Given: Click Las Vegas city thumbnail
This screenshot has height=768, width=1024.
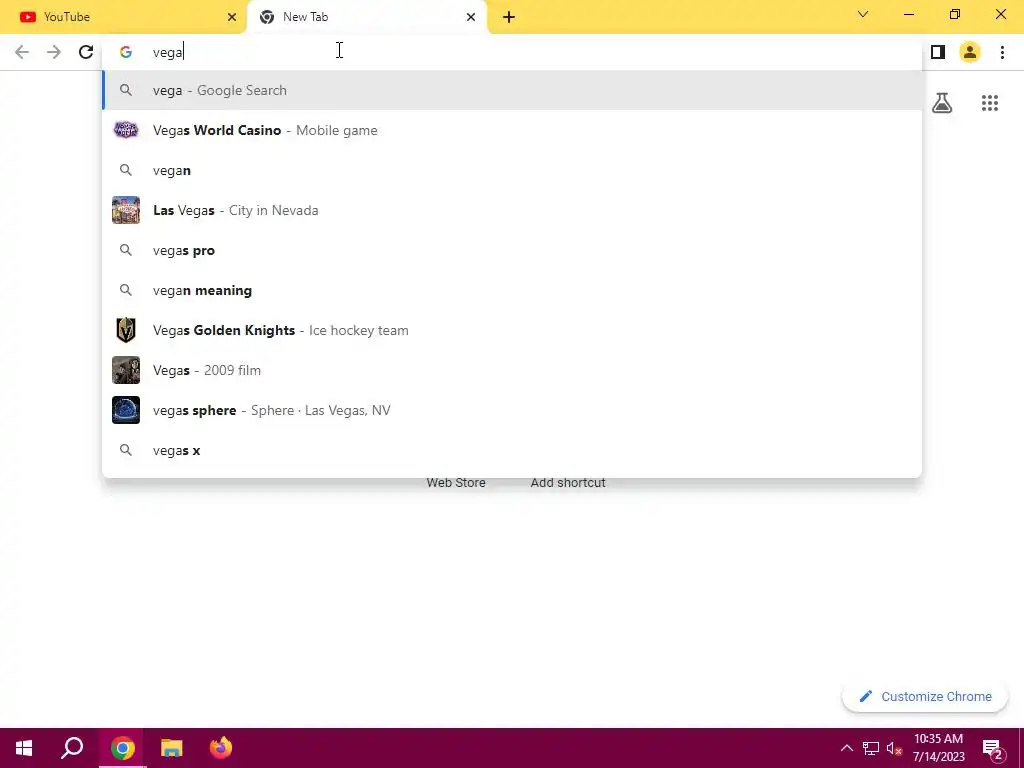Looking at the screenshot, I should (x=126, y=210).
